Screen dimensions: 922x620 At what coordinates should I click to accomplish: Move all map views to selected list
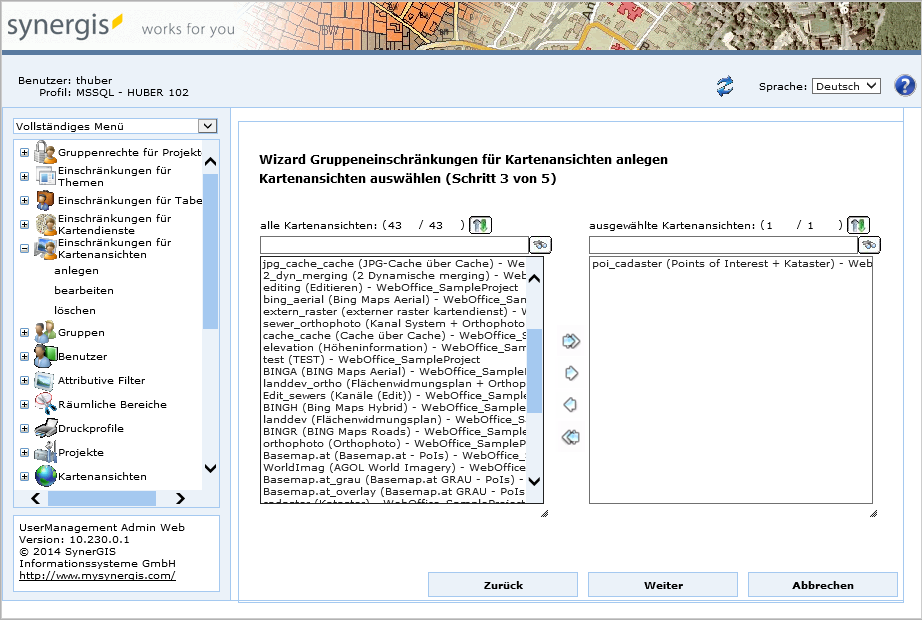[x=571, y=342]
